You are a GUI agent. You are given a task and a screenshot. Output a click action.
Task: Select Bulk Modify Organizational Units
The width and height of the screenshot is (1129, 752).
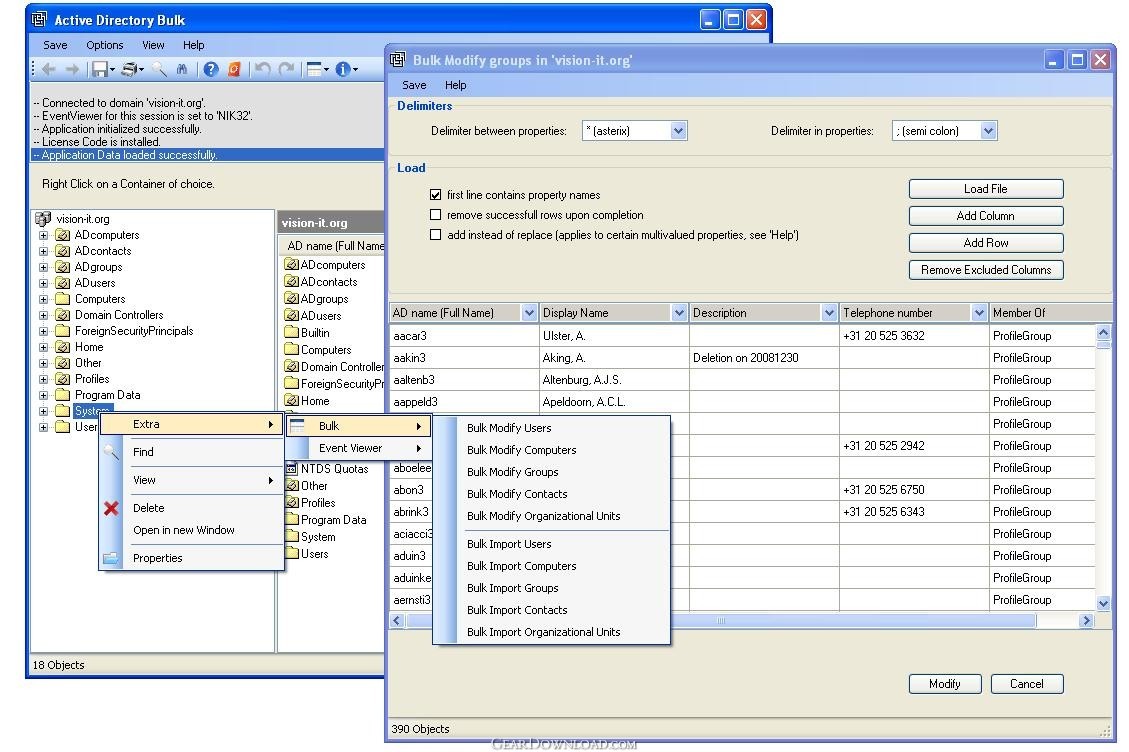tap(552, 516)
